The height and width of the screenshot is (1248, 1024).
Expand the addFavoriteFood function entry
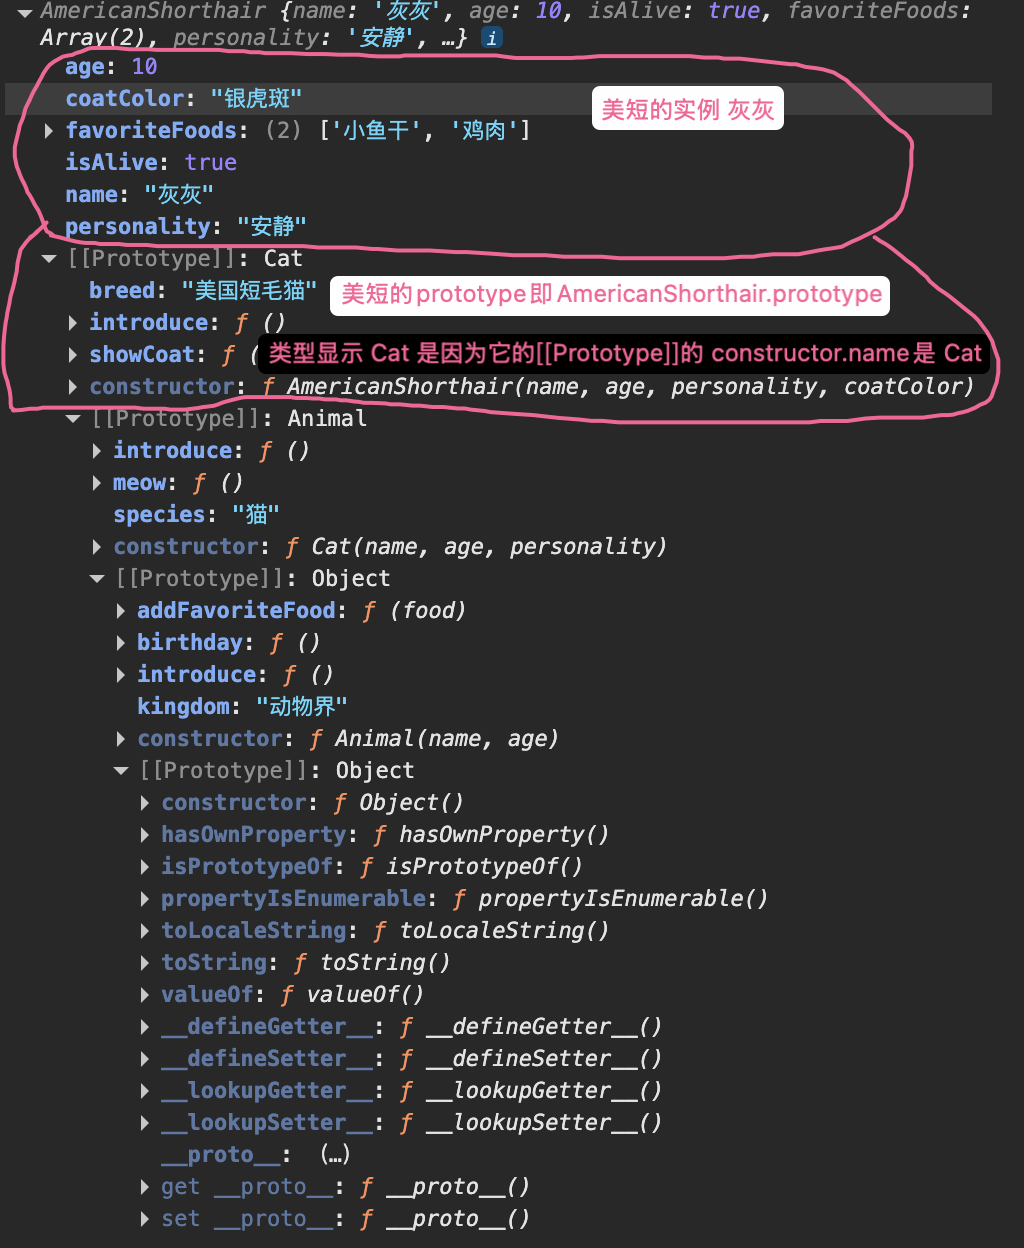pos(121,611)
